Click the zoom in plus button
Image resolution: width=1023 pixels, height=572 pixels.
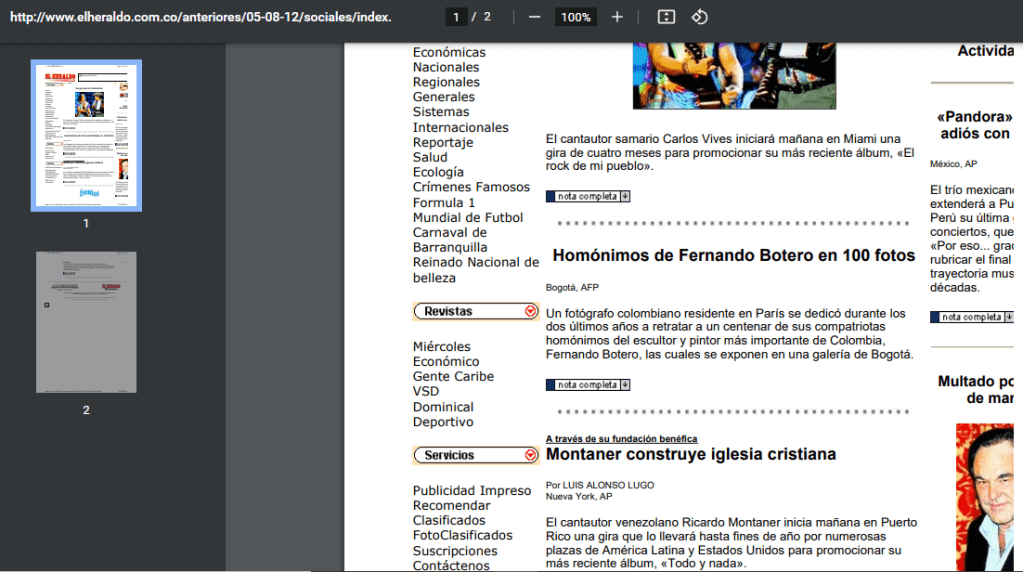[617, 17]
